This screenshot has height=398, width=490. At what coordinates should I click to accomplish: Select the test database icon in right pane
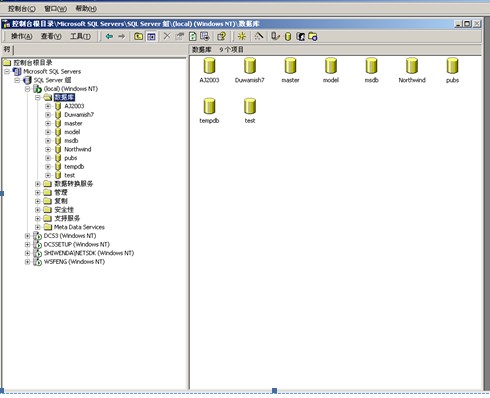[x=250, y=106]
